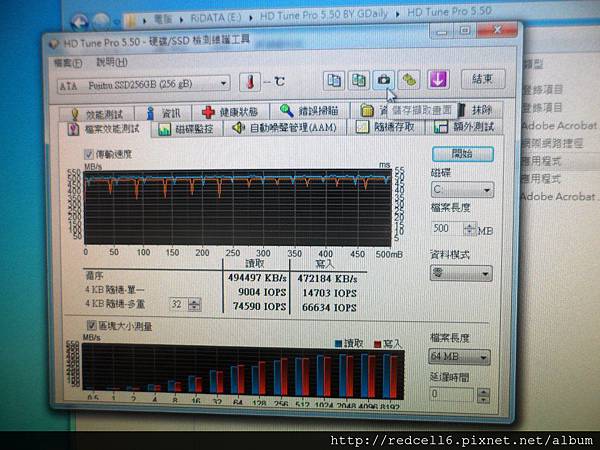Click the HD Tune title bar app icon
This screenshot has width=600, height=450.
tap(54, 44)
